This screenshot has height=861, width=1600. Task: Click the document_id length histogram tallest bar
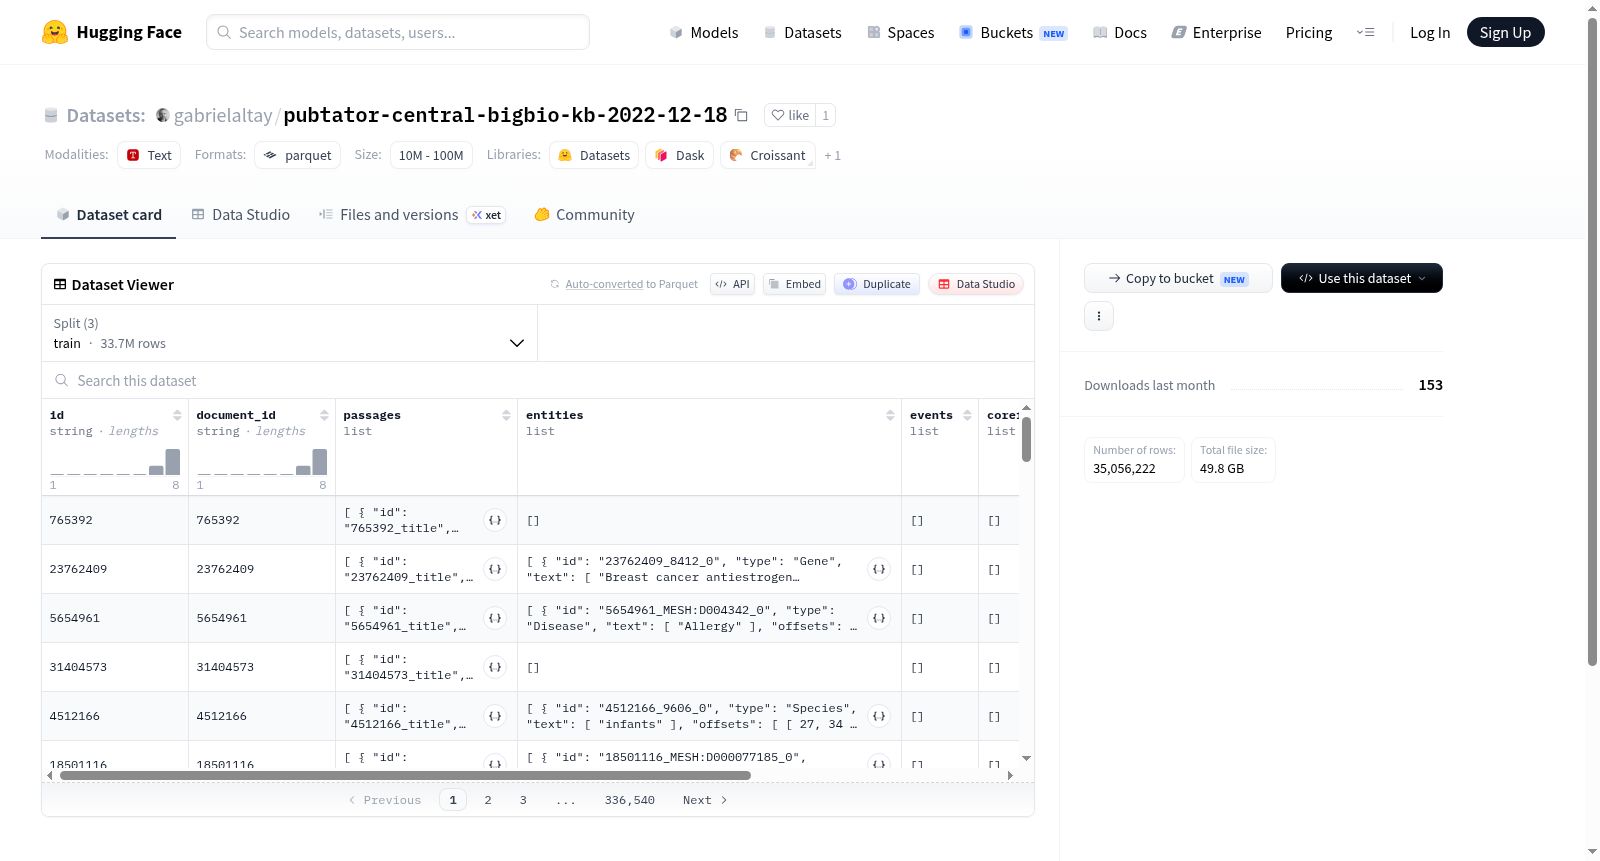(x=320, y=461)
